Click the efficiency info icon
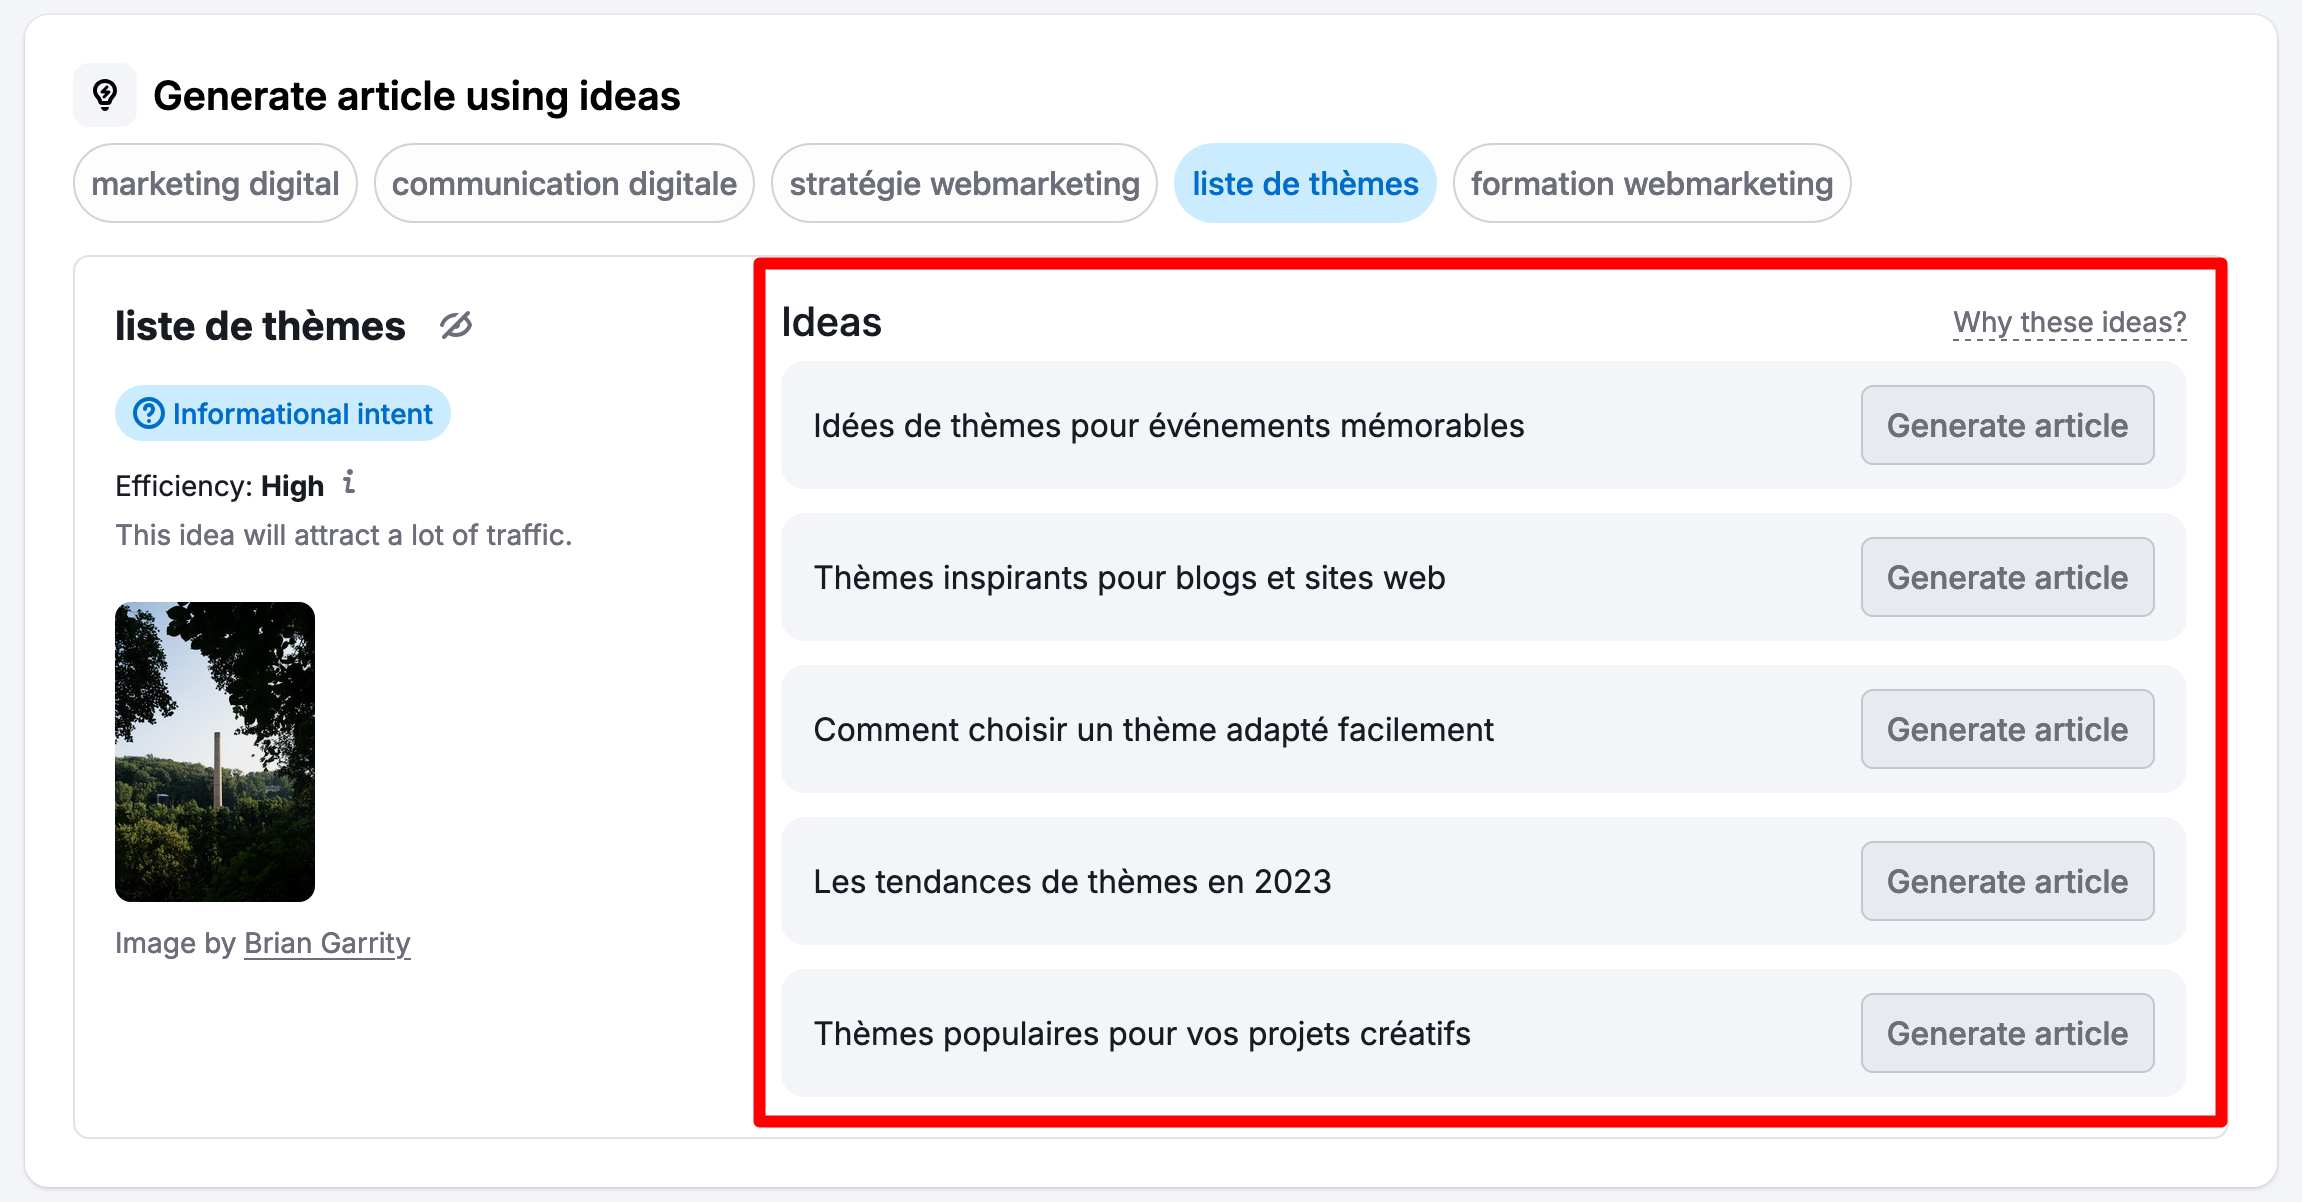 [349, 482]
